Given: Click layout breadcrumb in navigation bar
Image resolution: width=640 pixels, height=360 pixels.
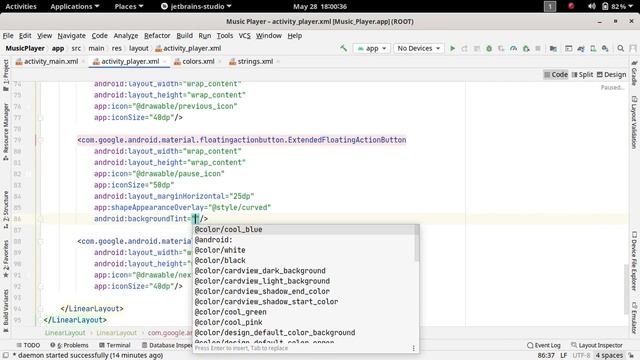Looking at the screenshot, I should pos(139,48).
